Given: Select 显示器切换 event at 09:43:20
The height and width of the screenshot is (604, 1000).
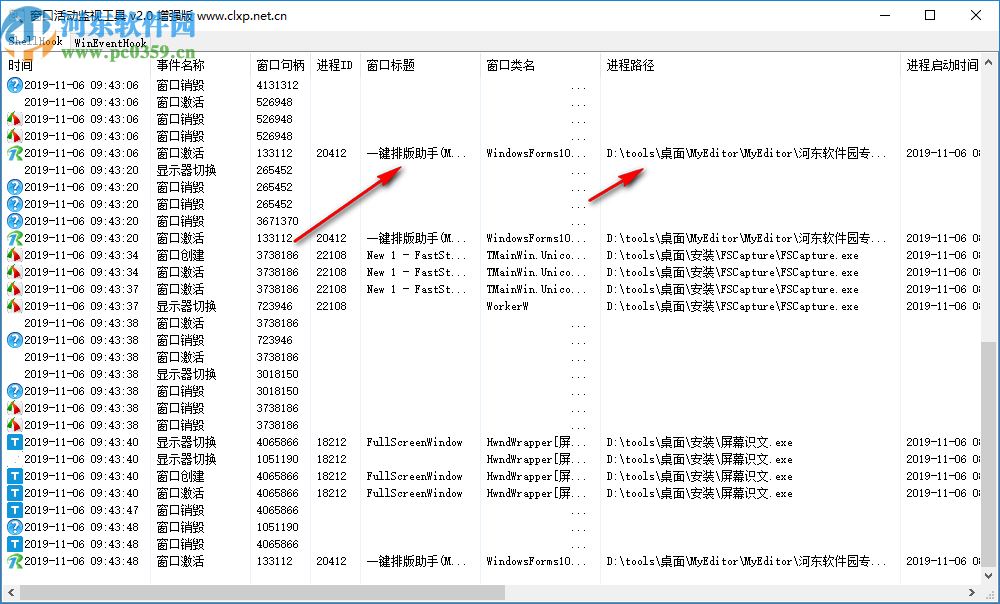Looking at the screenshot, I should [x=187, y=170].
